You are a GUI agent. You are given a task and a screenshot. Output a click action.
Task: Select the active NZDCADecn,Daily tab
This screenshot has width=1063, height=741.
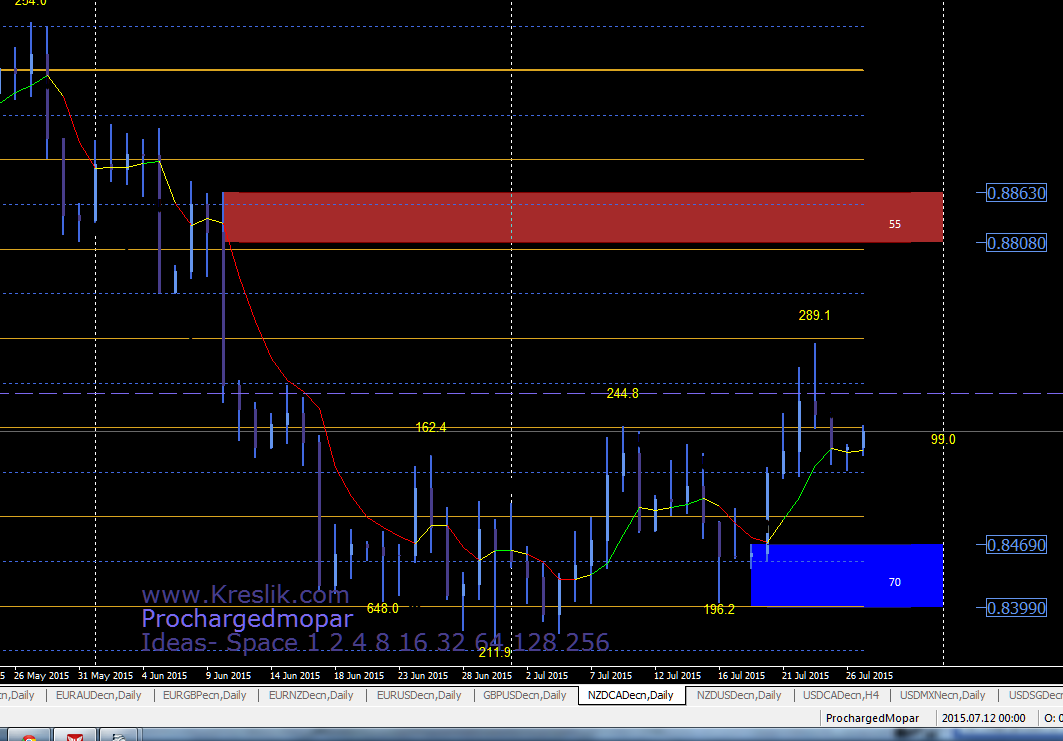tap(630, 695)
